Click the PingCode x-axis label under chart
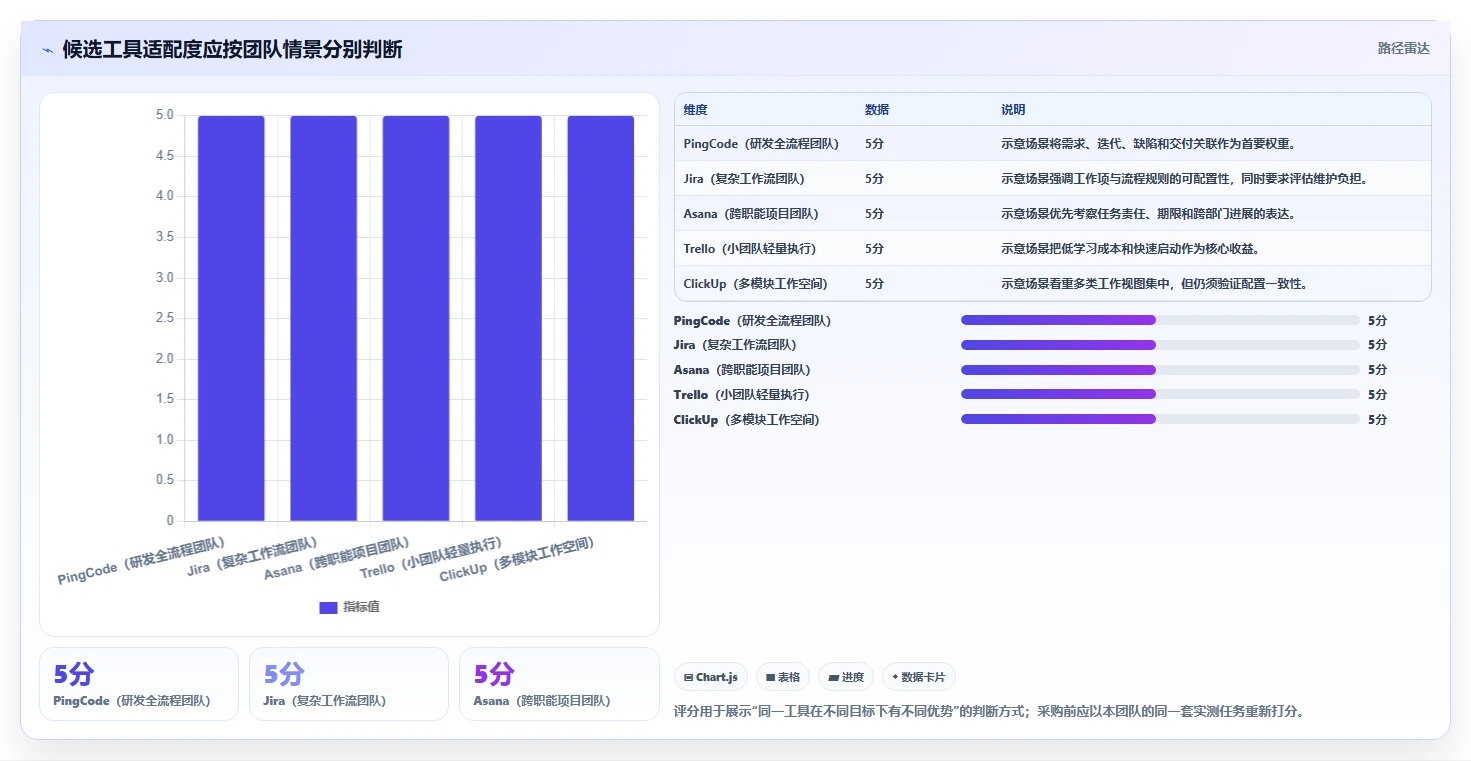1471x761 pixels. pyautogui.click(x=141, y=560)
